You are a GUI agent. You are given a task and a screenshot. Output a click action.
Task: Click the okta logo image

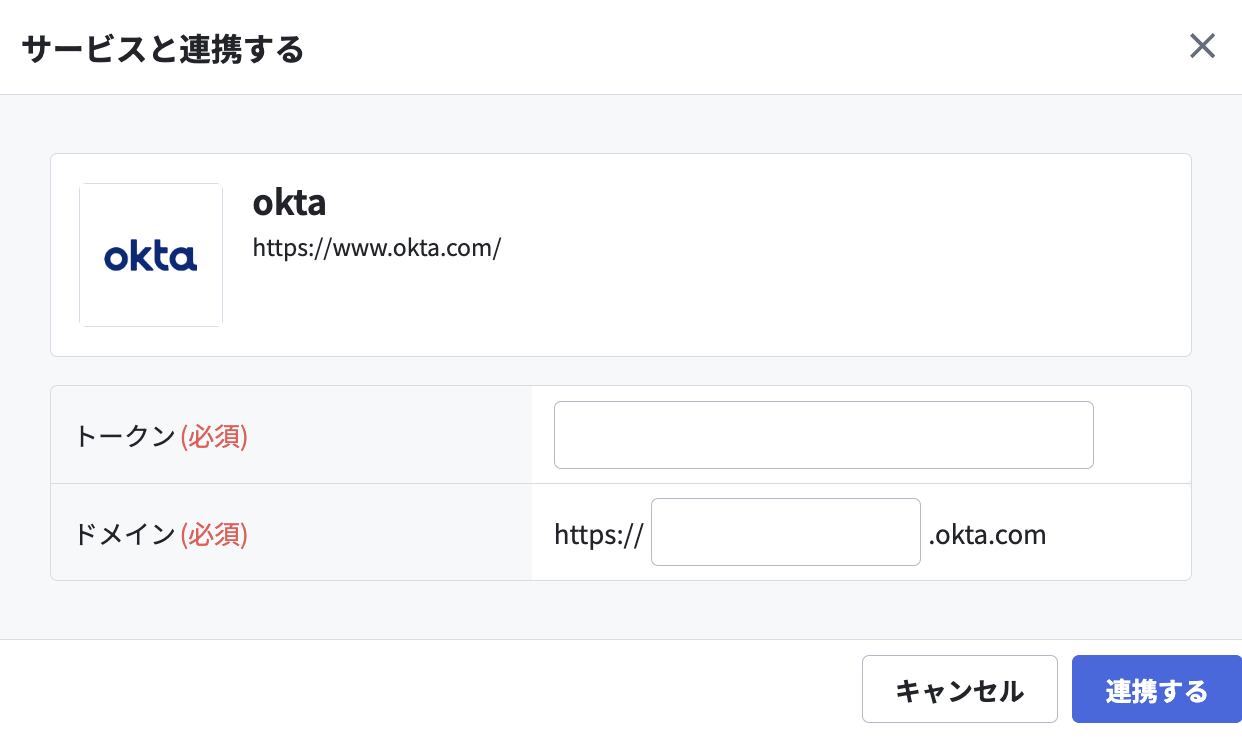151,255
